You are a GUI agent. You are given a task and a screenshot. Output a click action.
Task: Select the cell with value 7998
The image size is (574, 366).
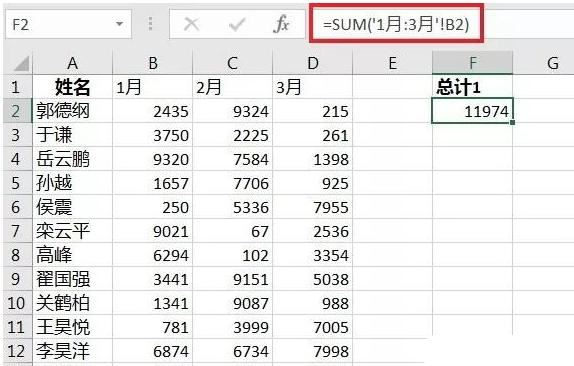click(313, 351)
